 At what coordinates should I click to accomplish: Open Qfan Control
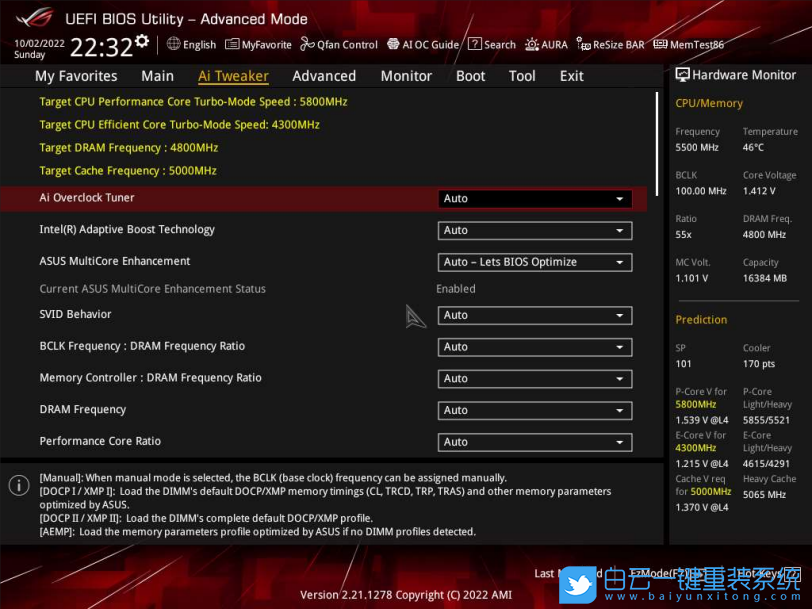click(x=339, y=44)
